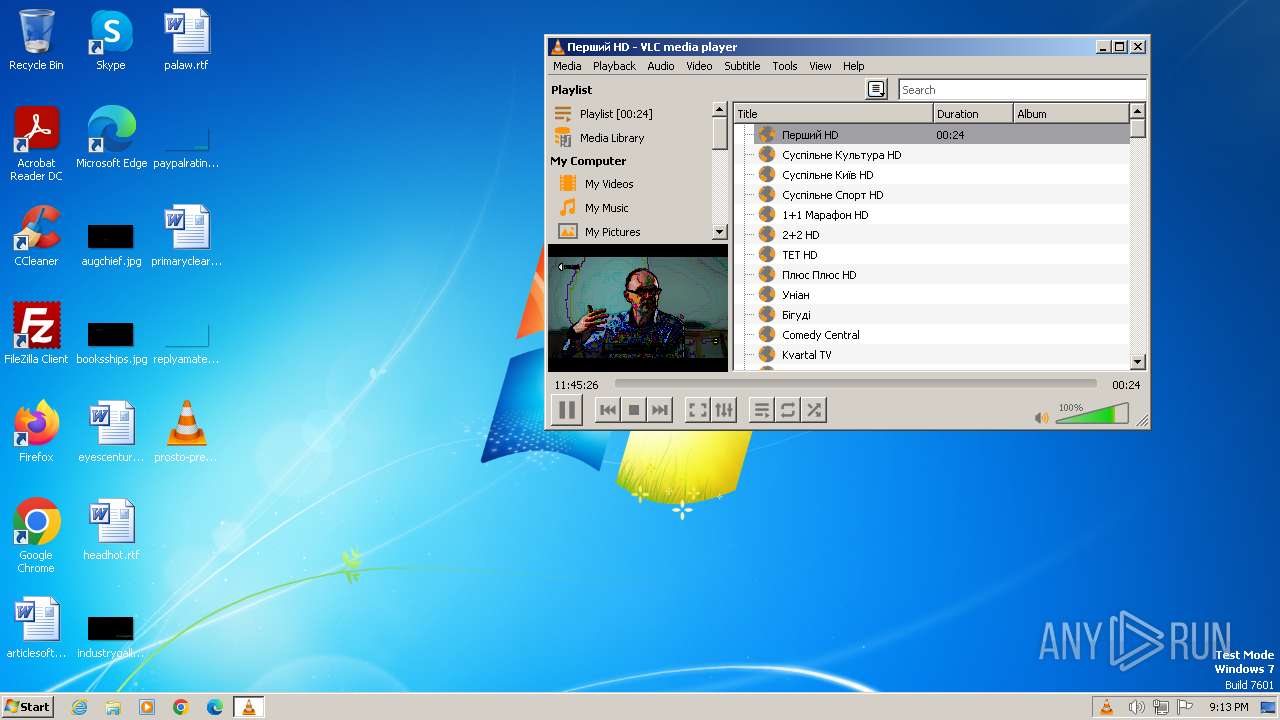Open FileZilla Client desktop shortcut

tap(36, 334)
